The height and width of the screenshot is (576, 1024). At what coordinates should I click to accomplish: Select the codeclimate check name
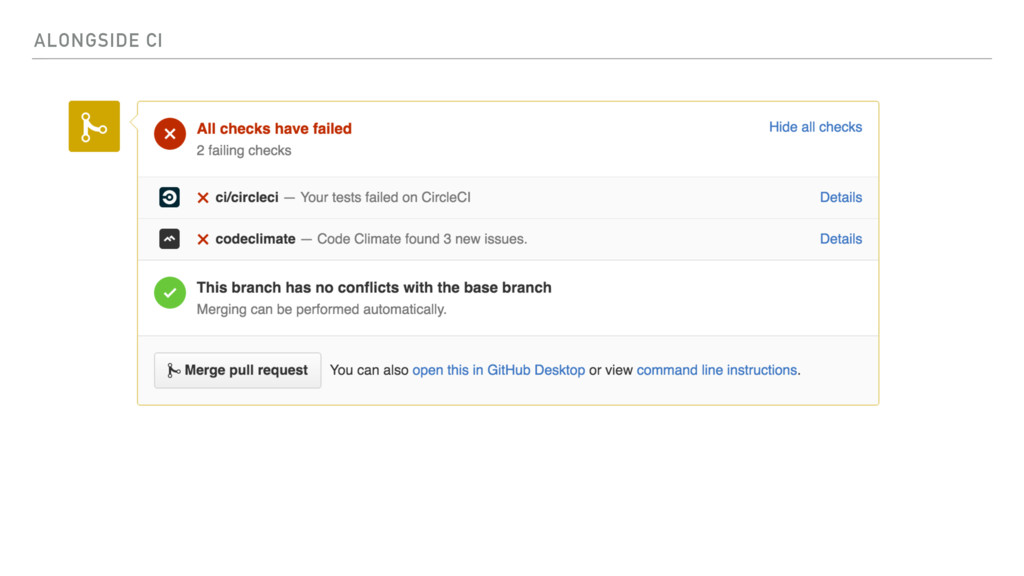(255, 239)
